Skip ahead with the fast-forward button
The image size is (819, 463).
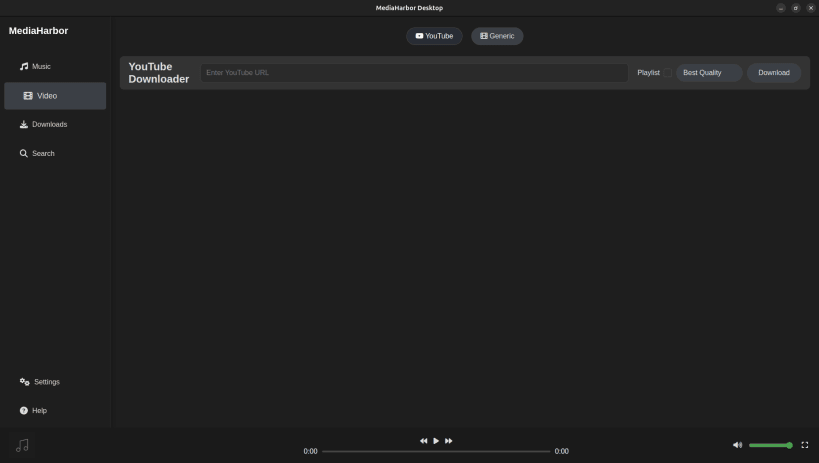click(x=448, y=441)
